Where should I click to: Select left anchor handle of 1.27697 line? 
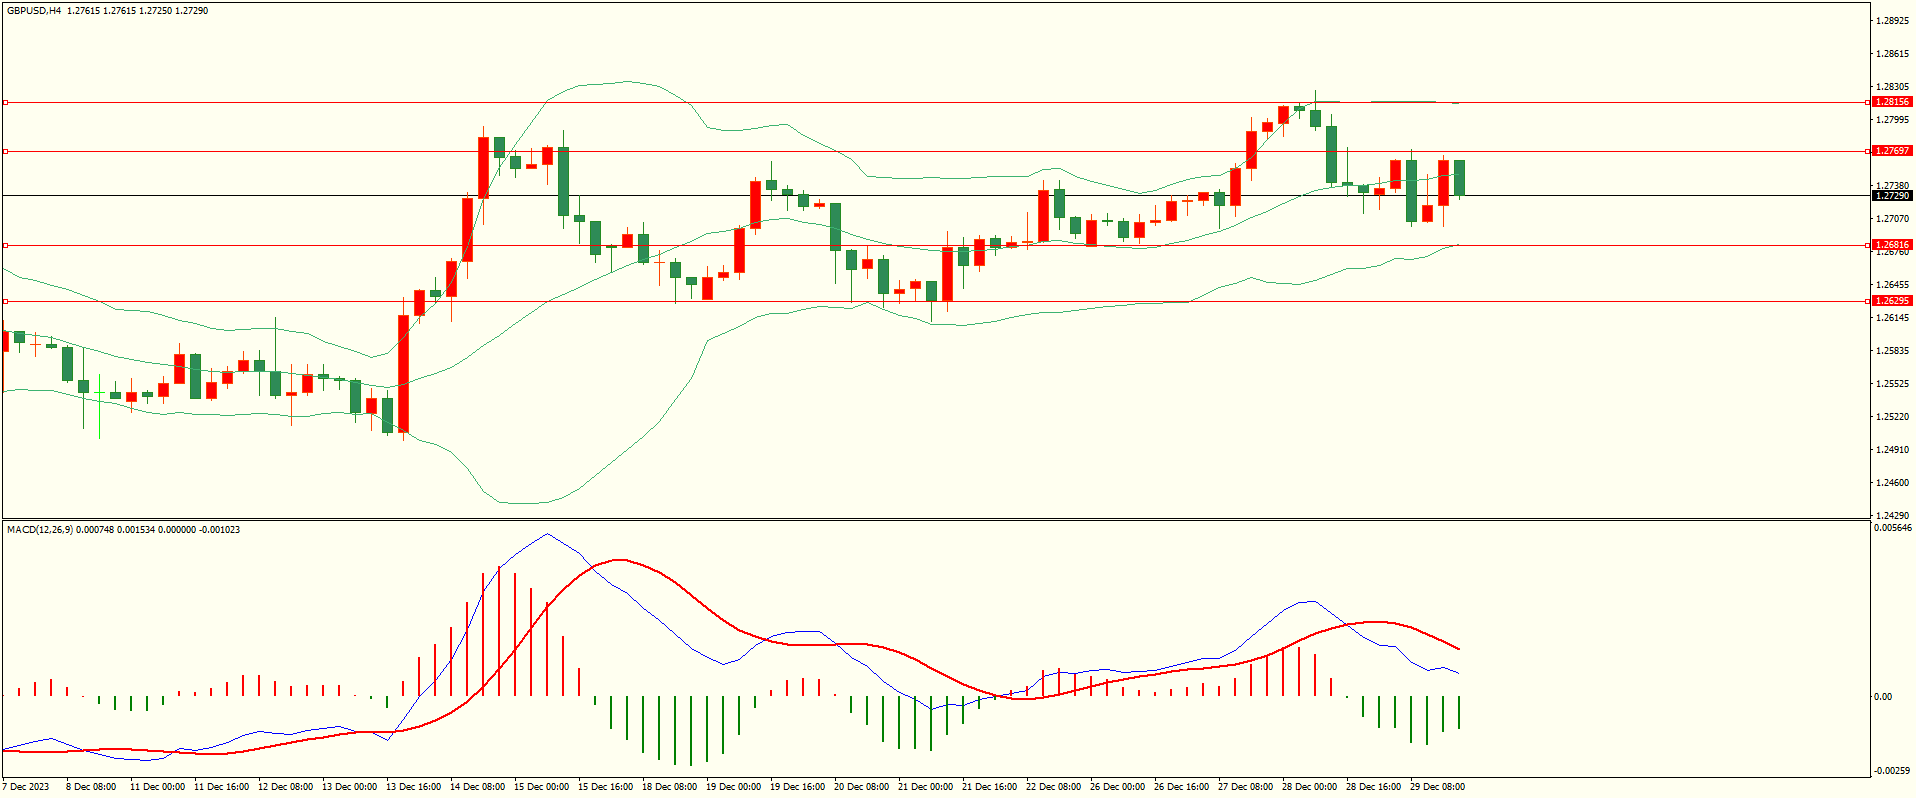(x=6, y=151)
